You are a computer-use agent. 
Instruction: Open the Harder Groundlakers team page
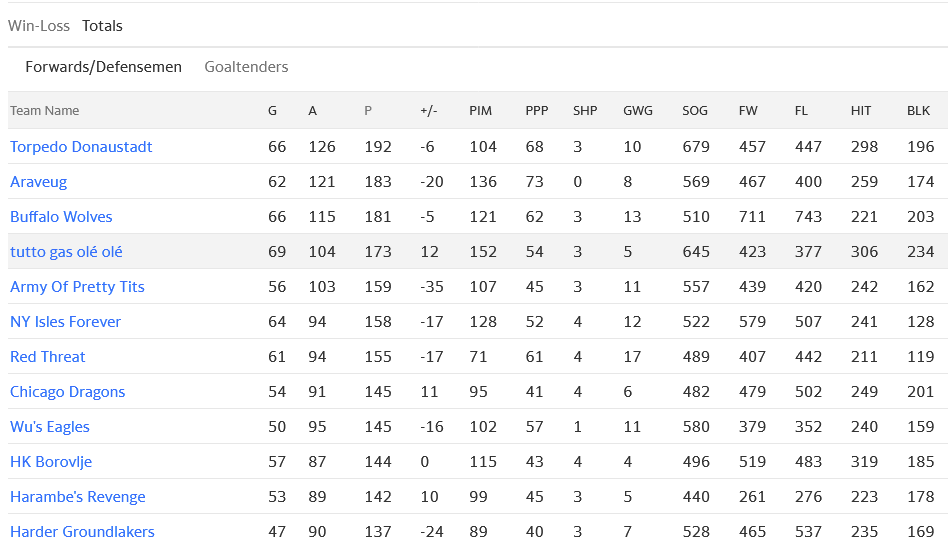(x=82, y=532)
